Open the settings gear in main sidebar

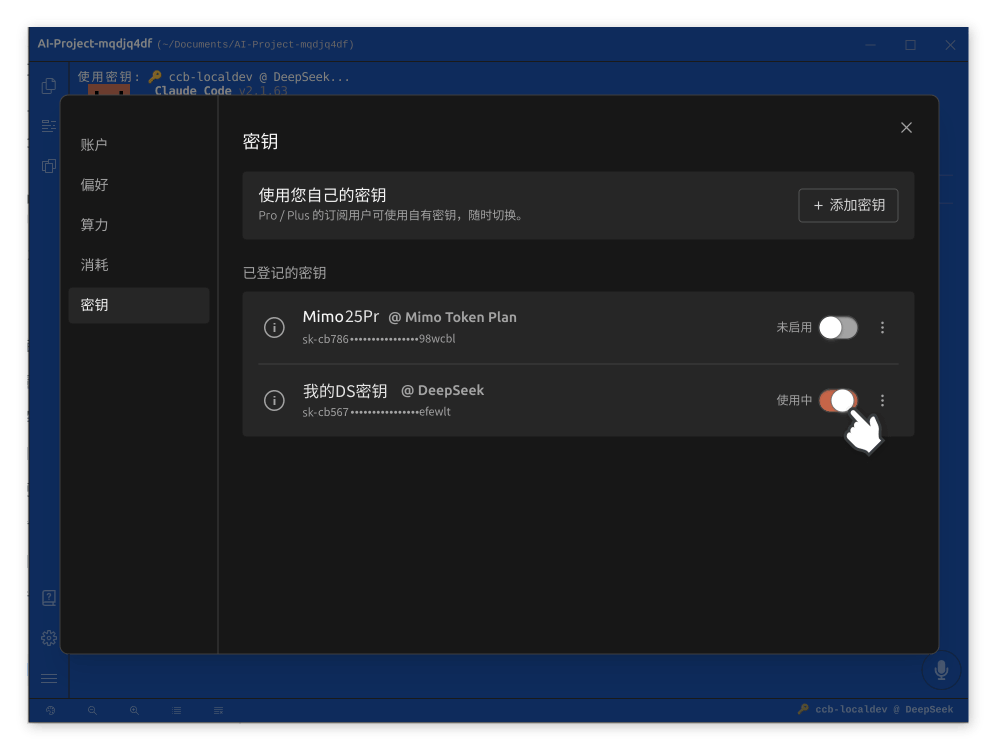tap(49, 638)
